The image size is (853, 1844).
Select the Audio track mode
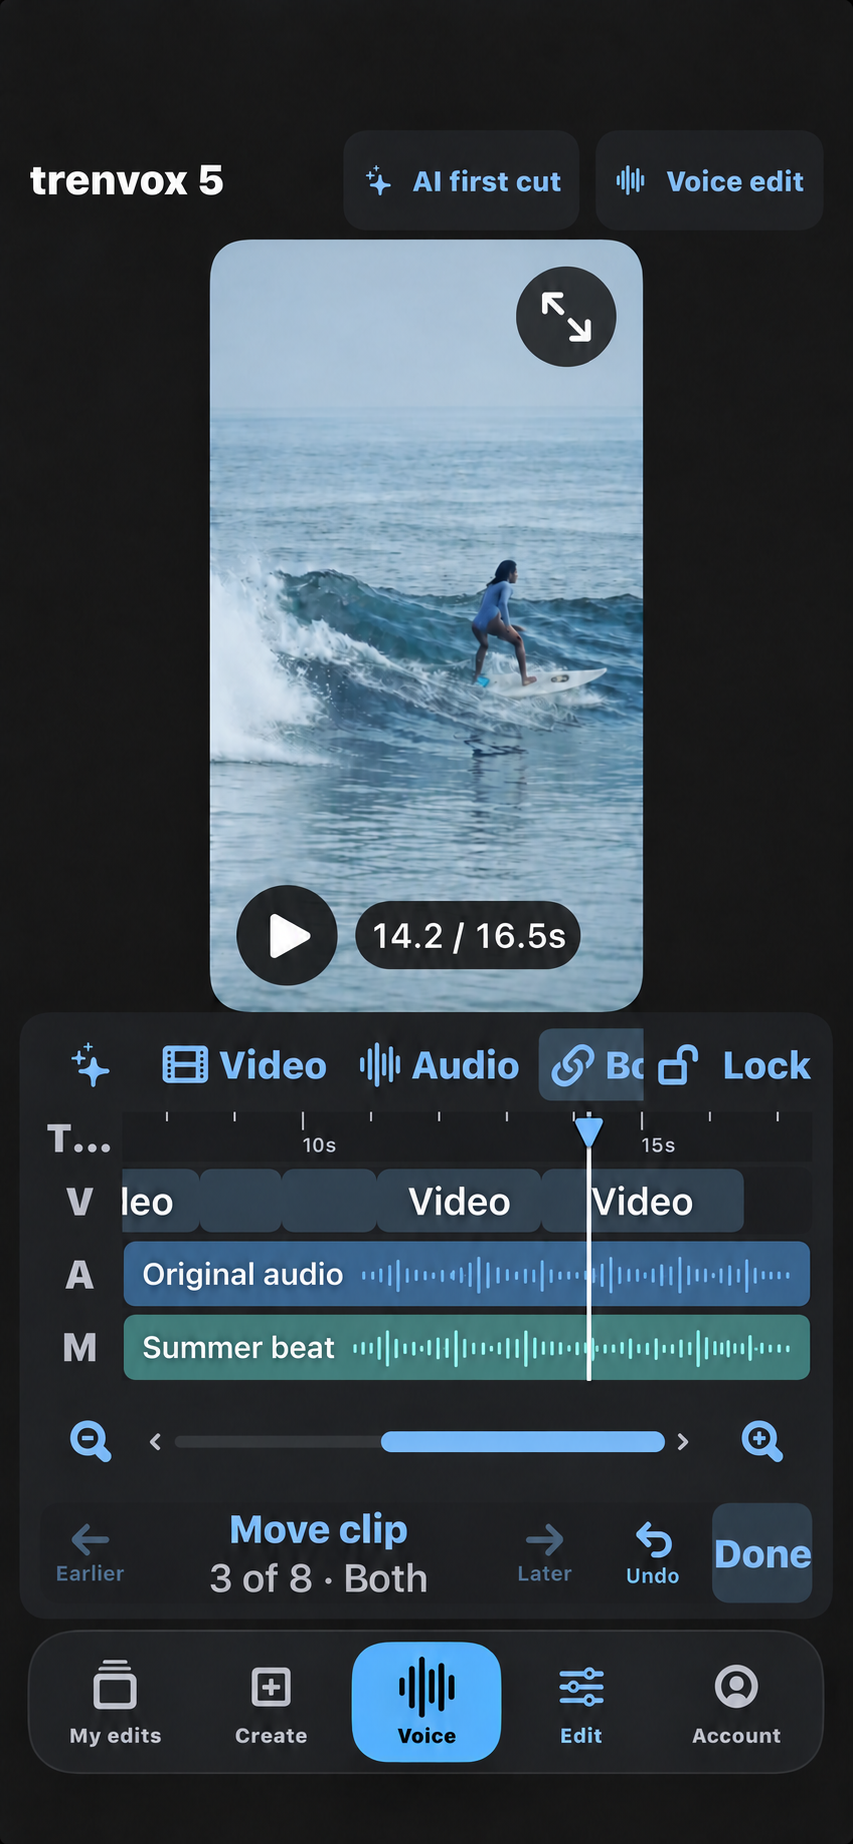440,1065
